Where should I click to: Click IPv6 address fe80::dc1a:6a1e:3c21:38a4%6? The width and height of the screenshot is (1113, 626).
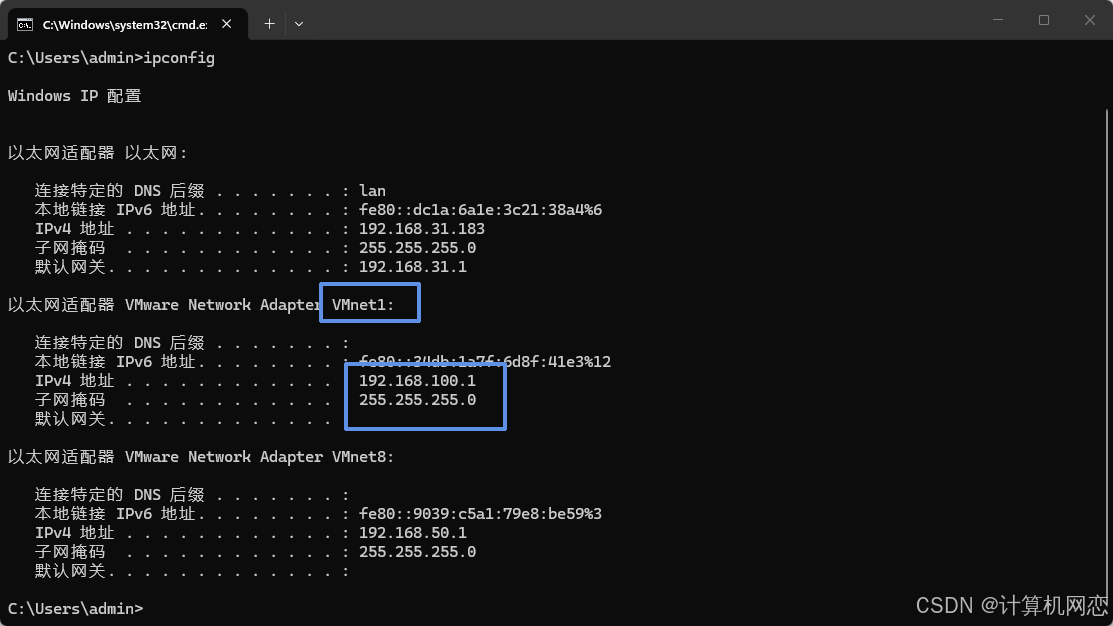tap(481, 210)
